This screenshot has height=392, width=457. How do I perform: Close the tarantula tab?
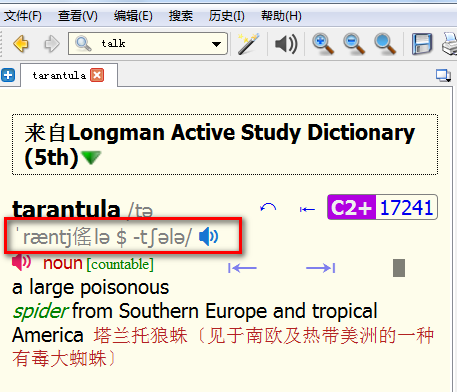click(97, 75)
